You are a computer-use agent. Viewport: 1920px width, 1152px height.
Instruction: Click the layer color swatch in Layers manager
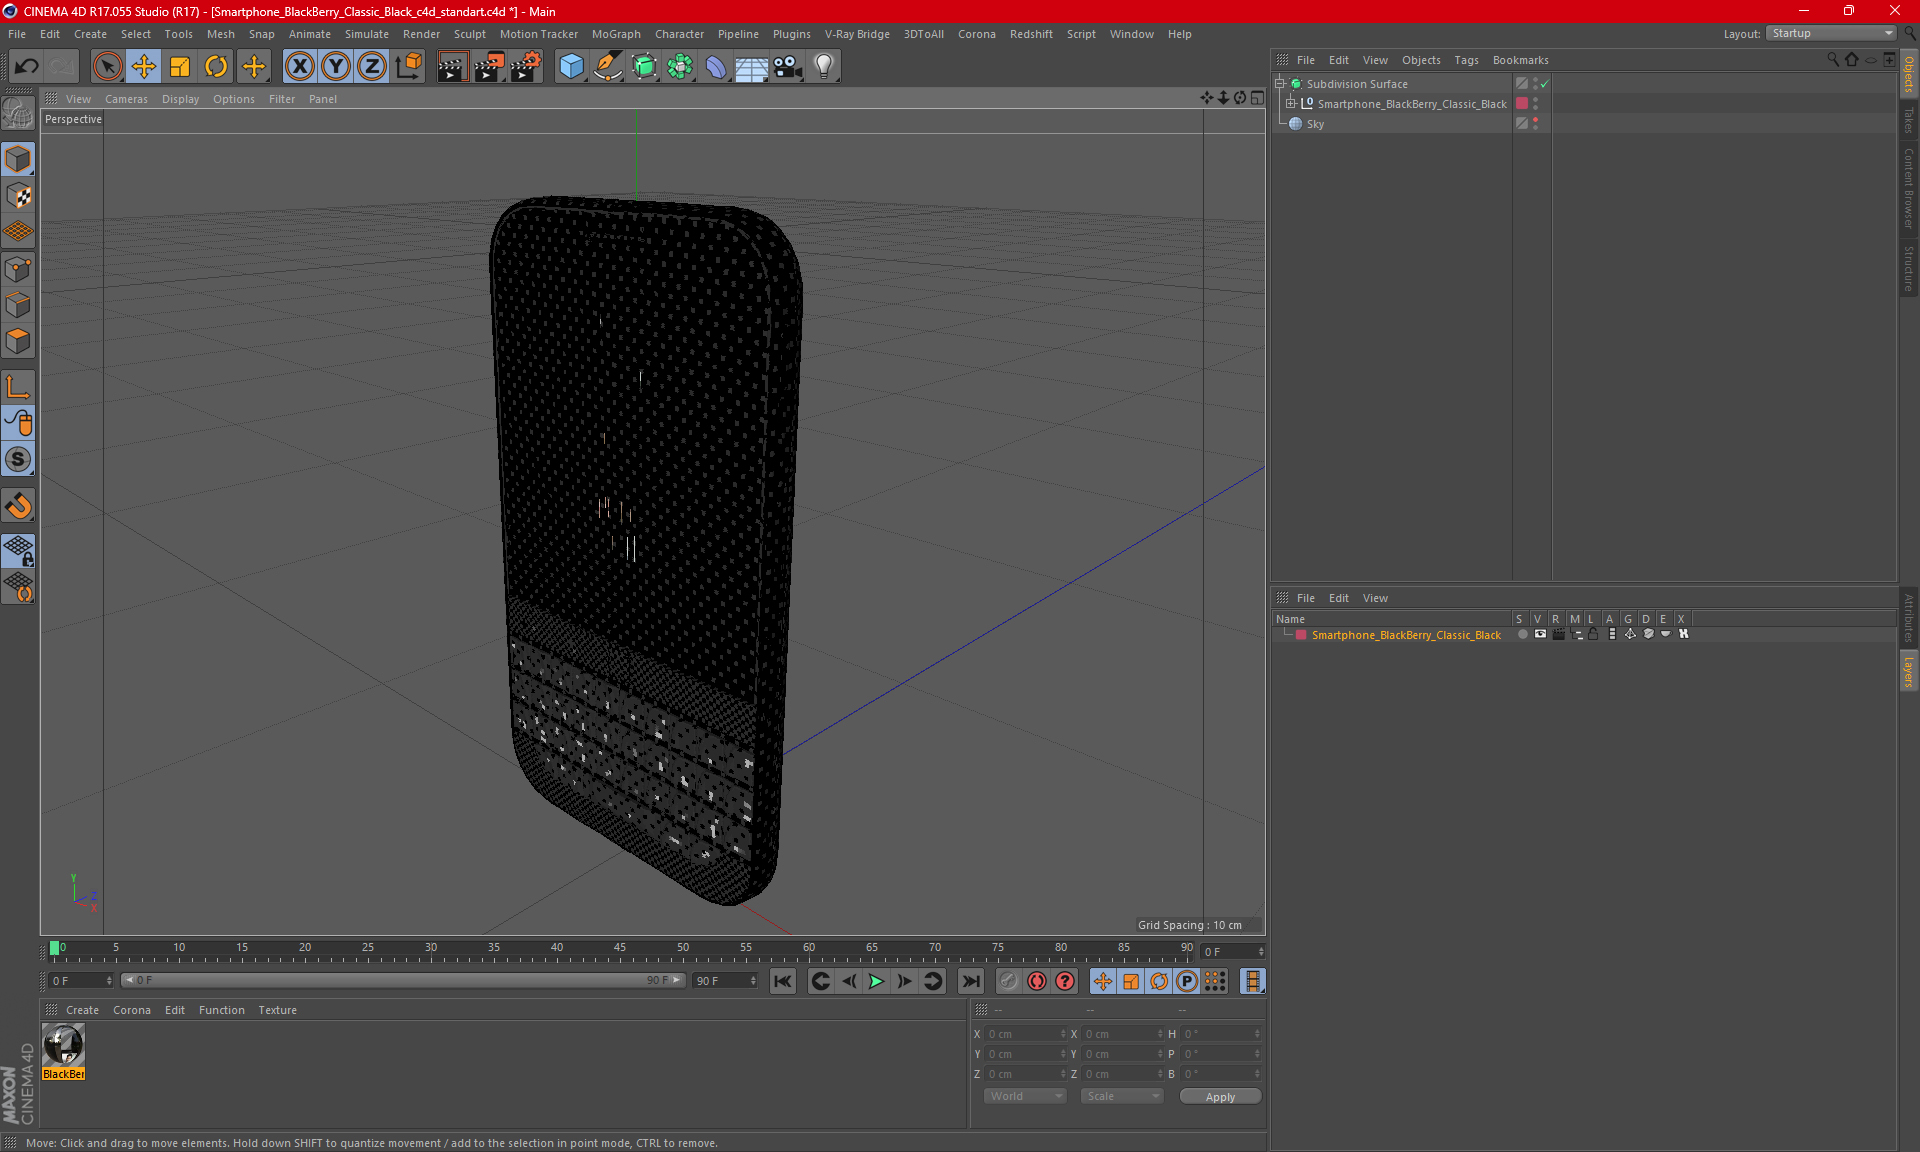[x=1301, y=635]
